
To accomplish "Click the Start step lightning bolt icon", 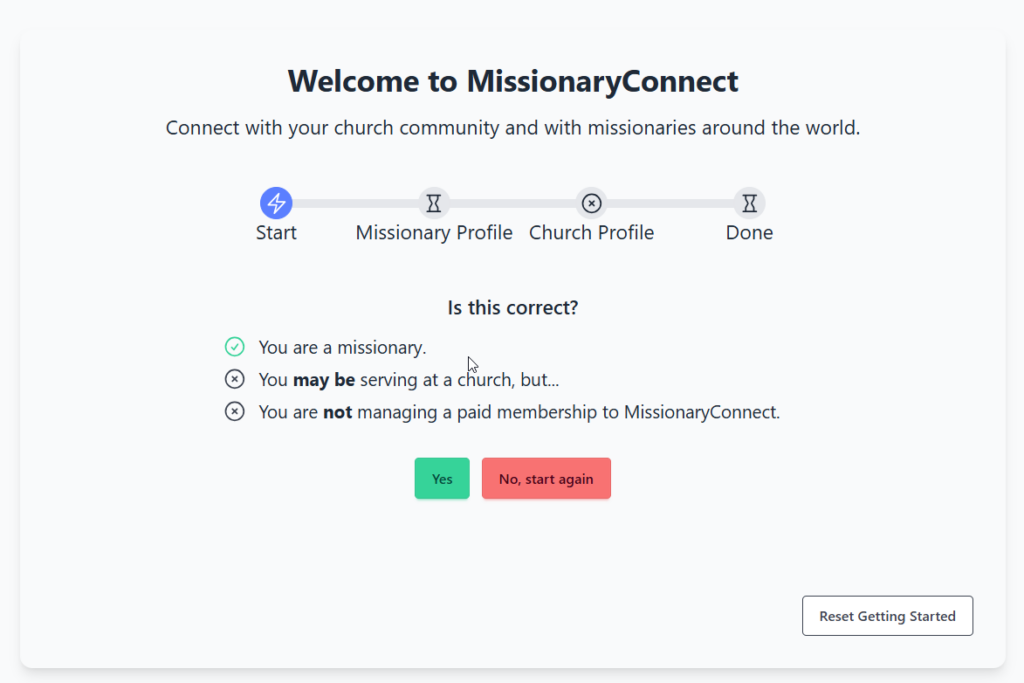I will point(276,203).
